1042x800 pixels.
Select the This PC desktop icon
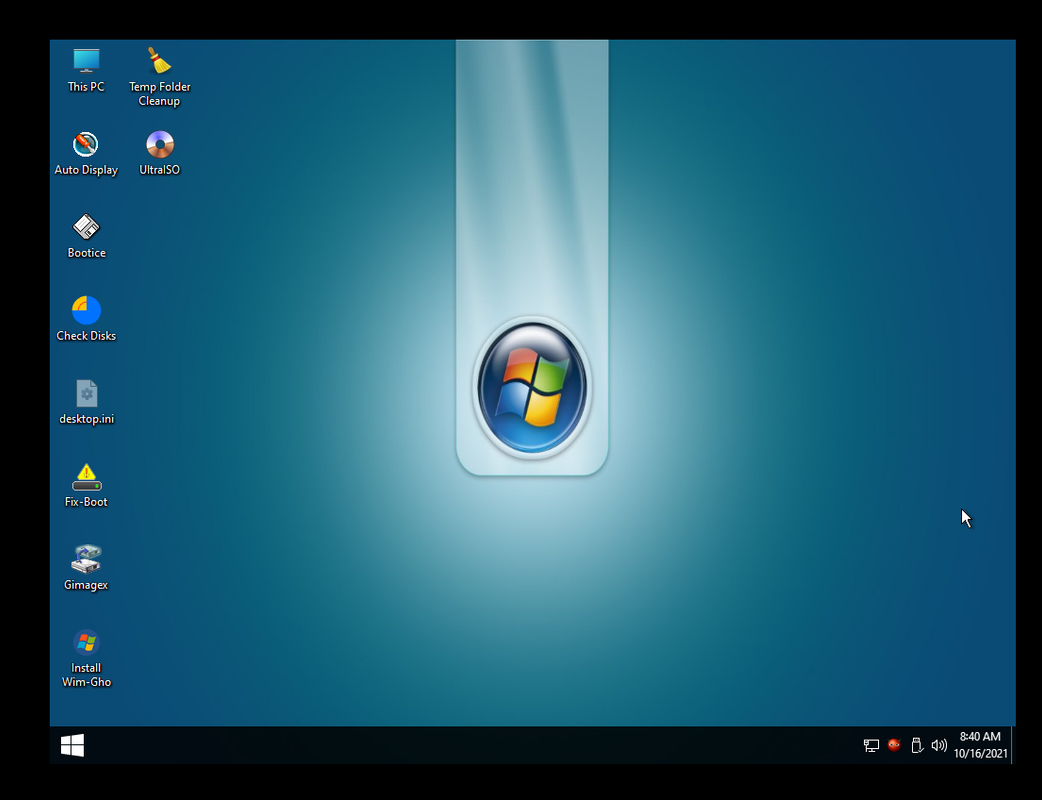click(86, 61)
